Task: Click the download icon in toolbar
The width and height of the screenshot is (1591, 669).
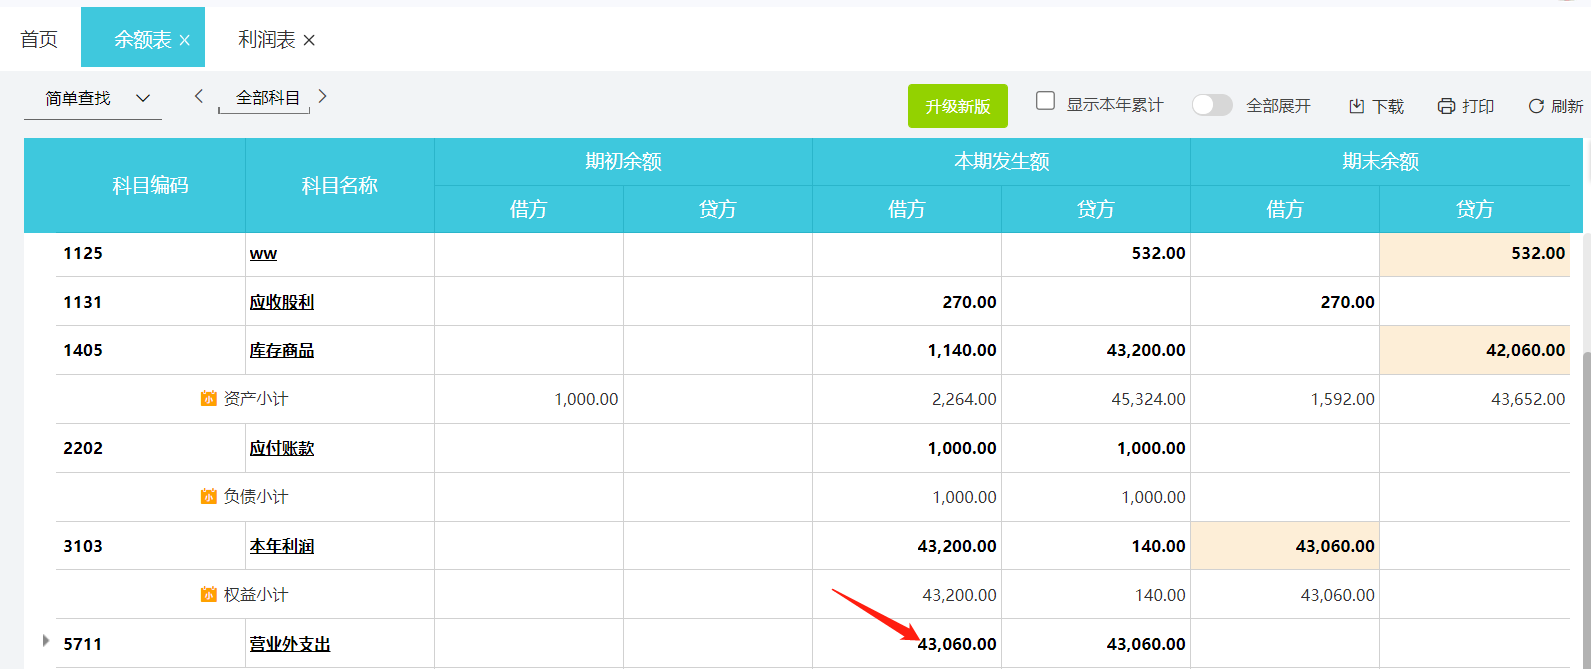Action: pyautogui.click(x=1357, y=106)
